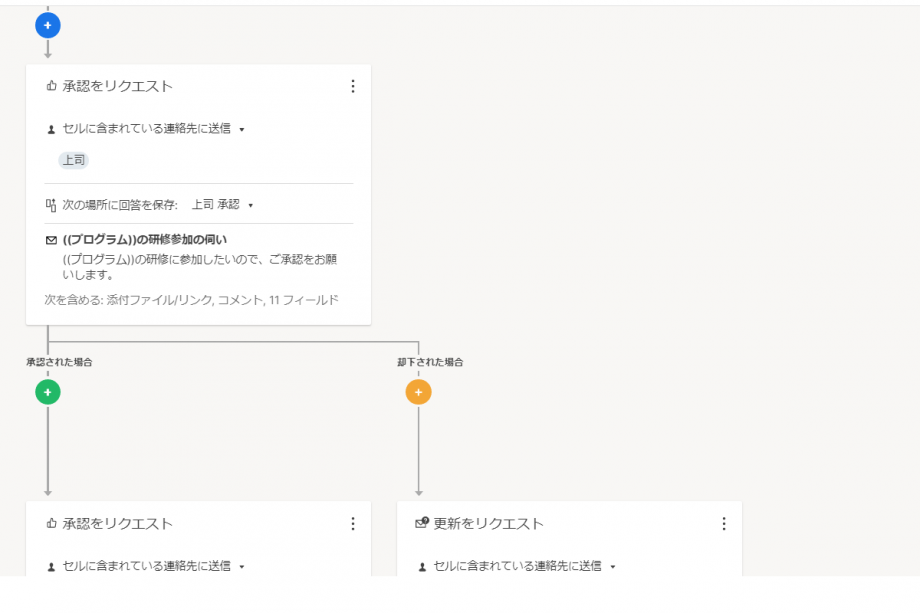Open the three-dot menu on the approved-branch 承認をリクエスト card
920x613 pixels.
pos(352,524)
